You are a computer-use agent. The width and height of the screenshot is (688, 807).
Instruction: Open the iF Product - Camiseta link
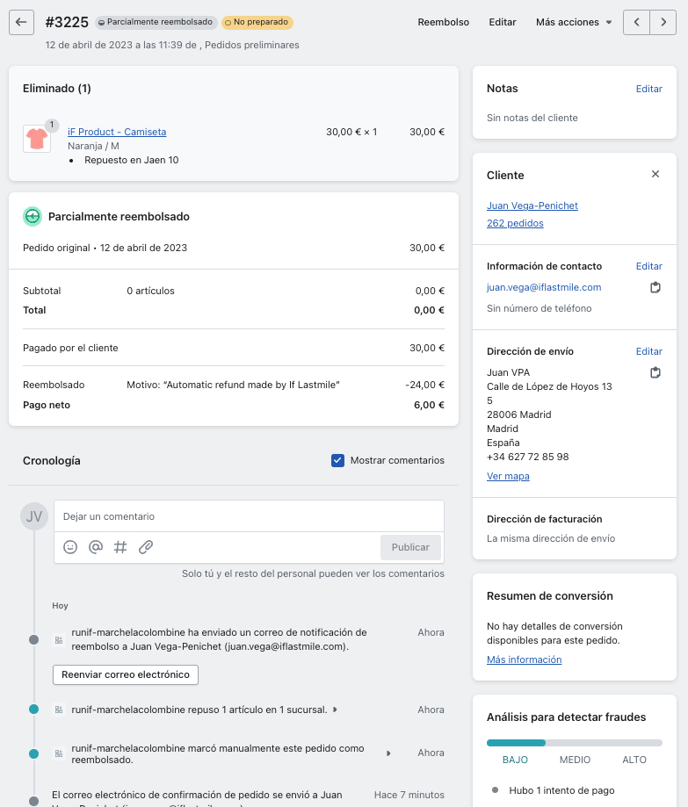click(x=117, y=132)
